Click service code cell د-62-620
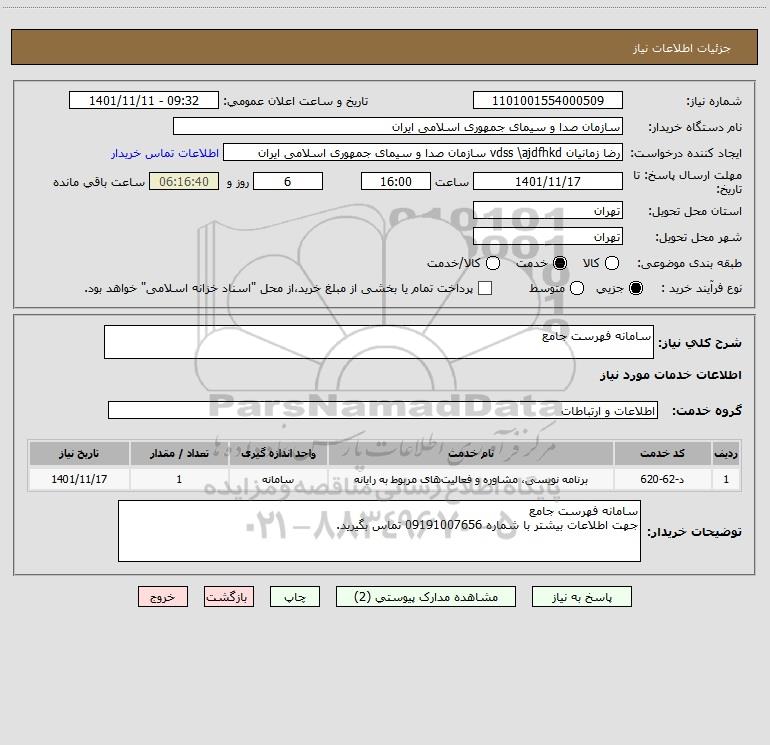Image resolution: width=770 pixels, height=745 pixels. tap(662, 479)
